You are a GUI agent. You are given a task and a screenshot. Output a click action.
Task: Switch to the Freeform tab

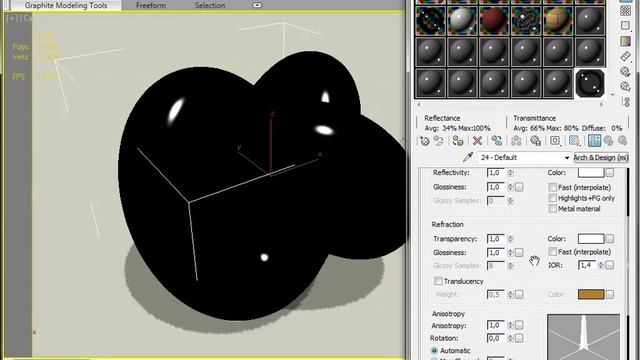151,5
